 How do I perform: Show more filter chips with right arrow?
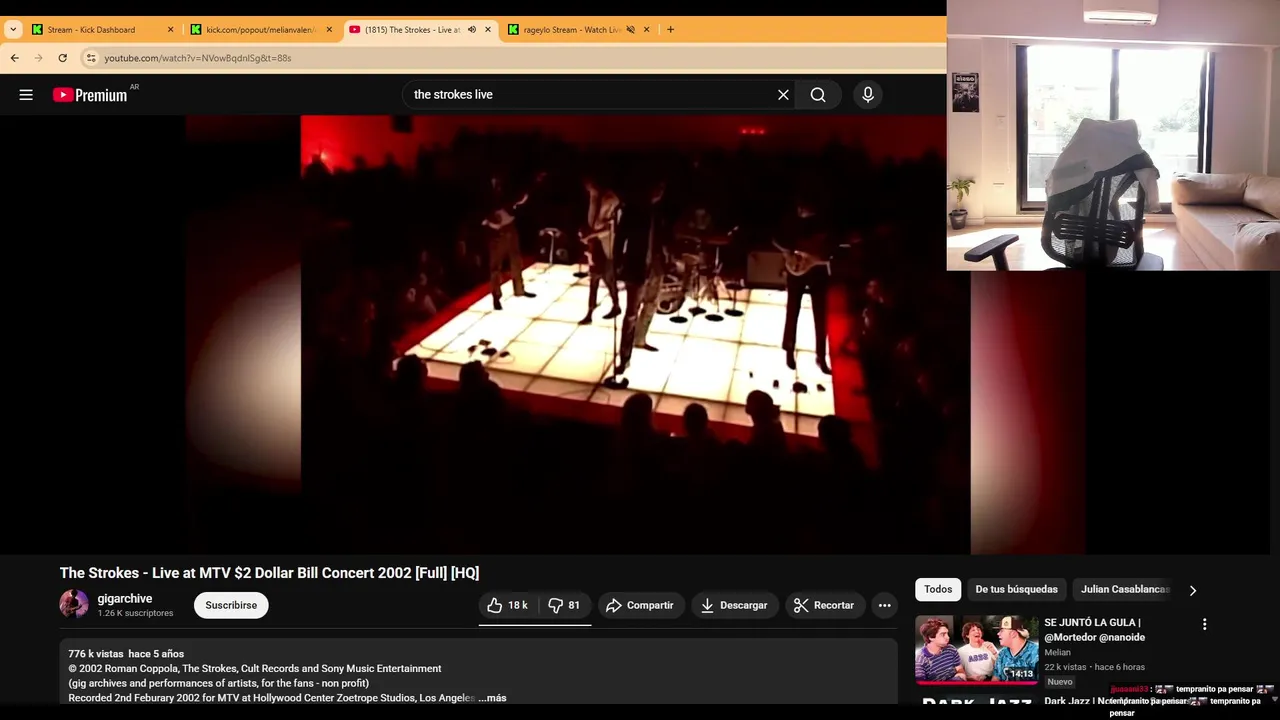click(1192, 590)
